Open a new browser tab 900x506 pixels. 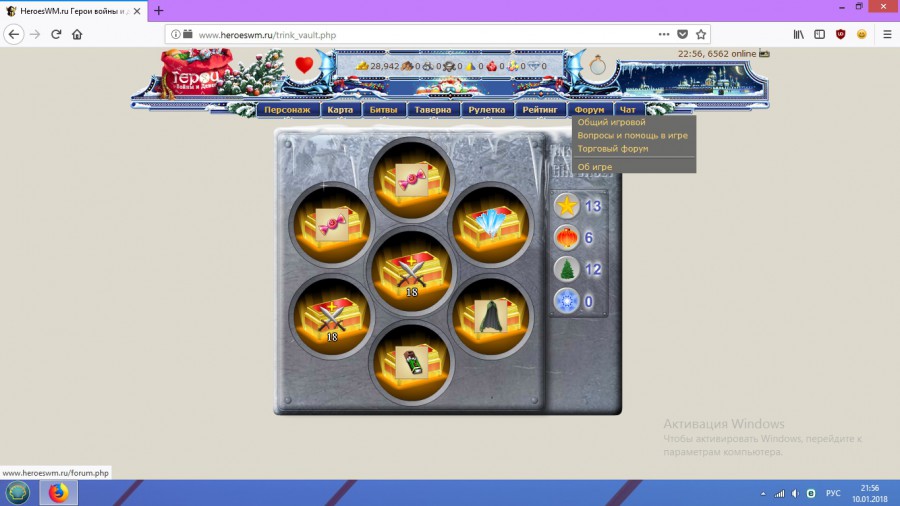click(158, 11)
